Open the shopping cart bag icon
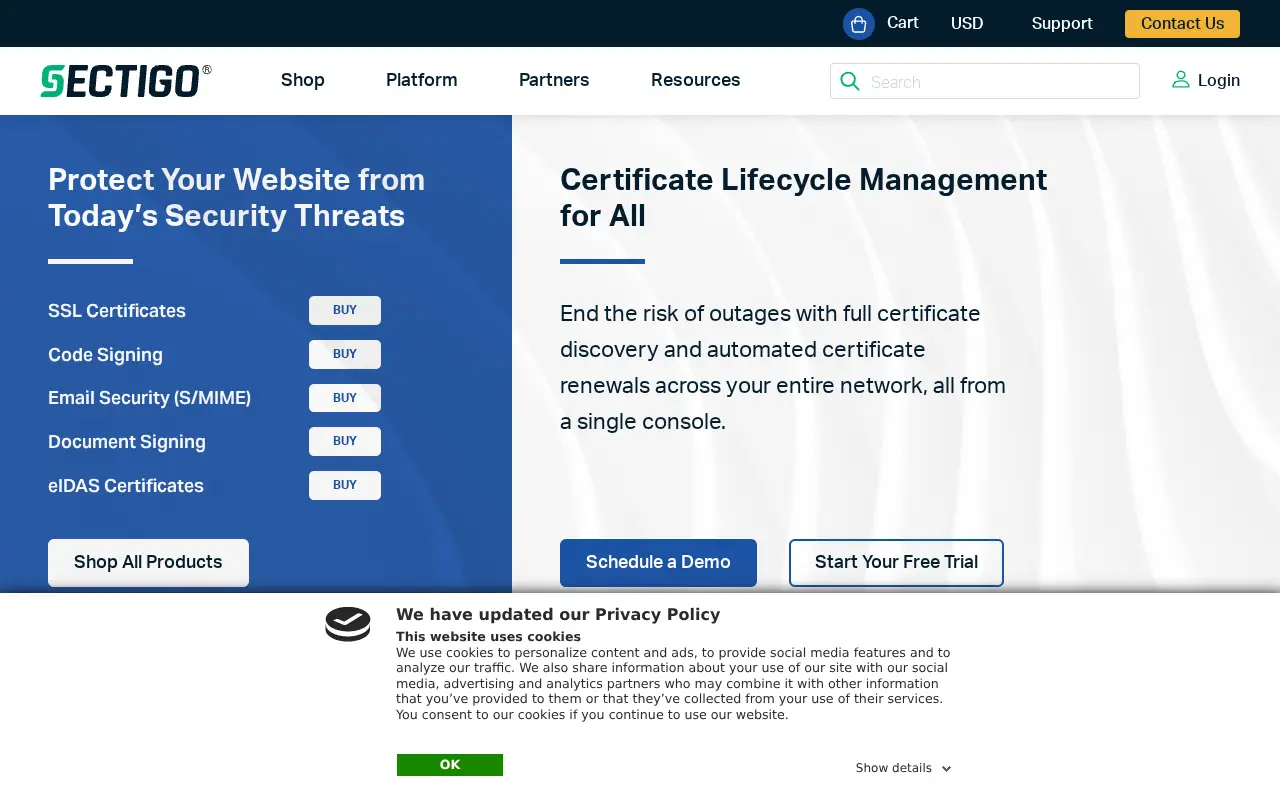 [x=858, y=24]
